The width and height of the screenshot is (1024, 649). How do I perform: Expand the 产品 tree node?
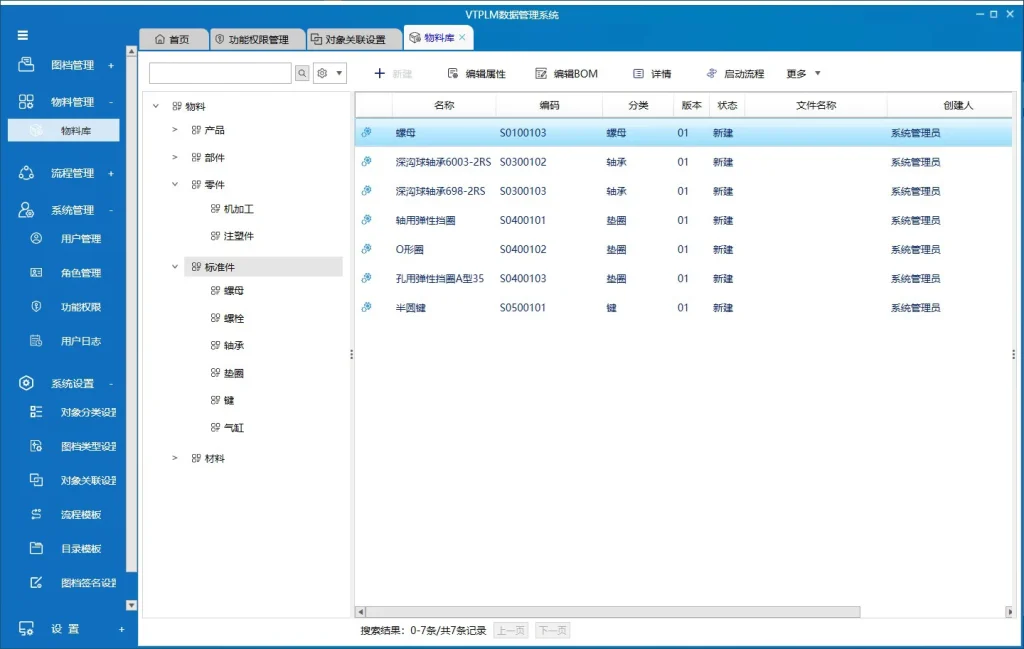[174, 130]
